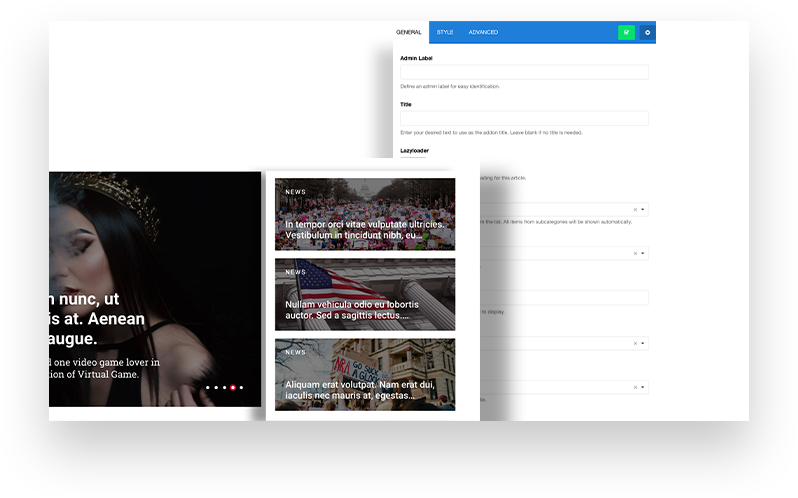Click the X icon in the third dropdown

point(635,343)
